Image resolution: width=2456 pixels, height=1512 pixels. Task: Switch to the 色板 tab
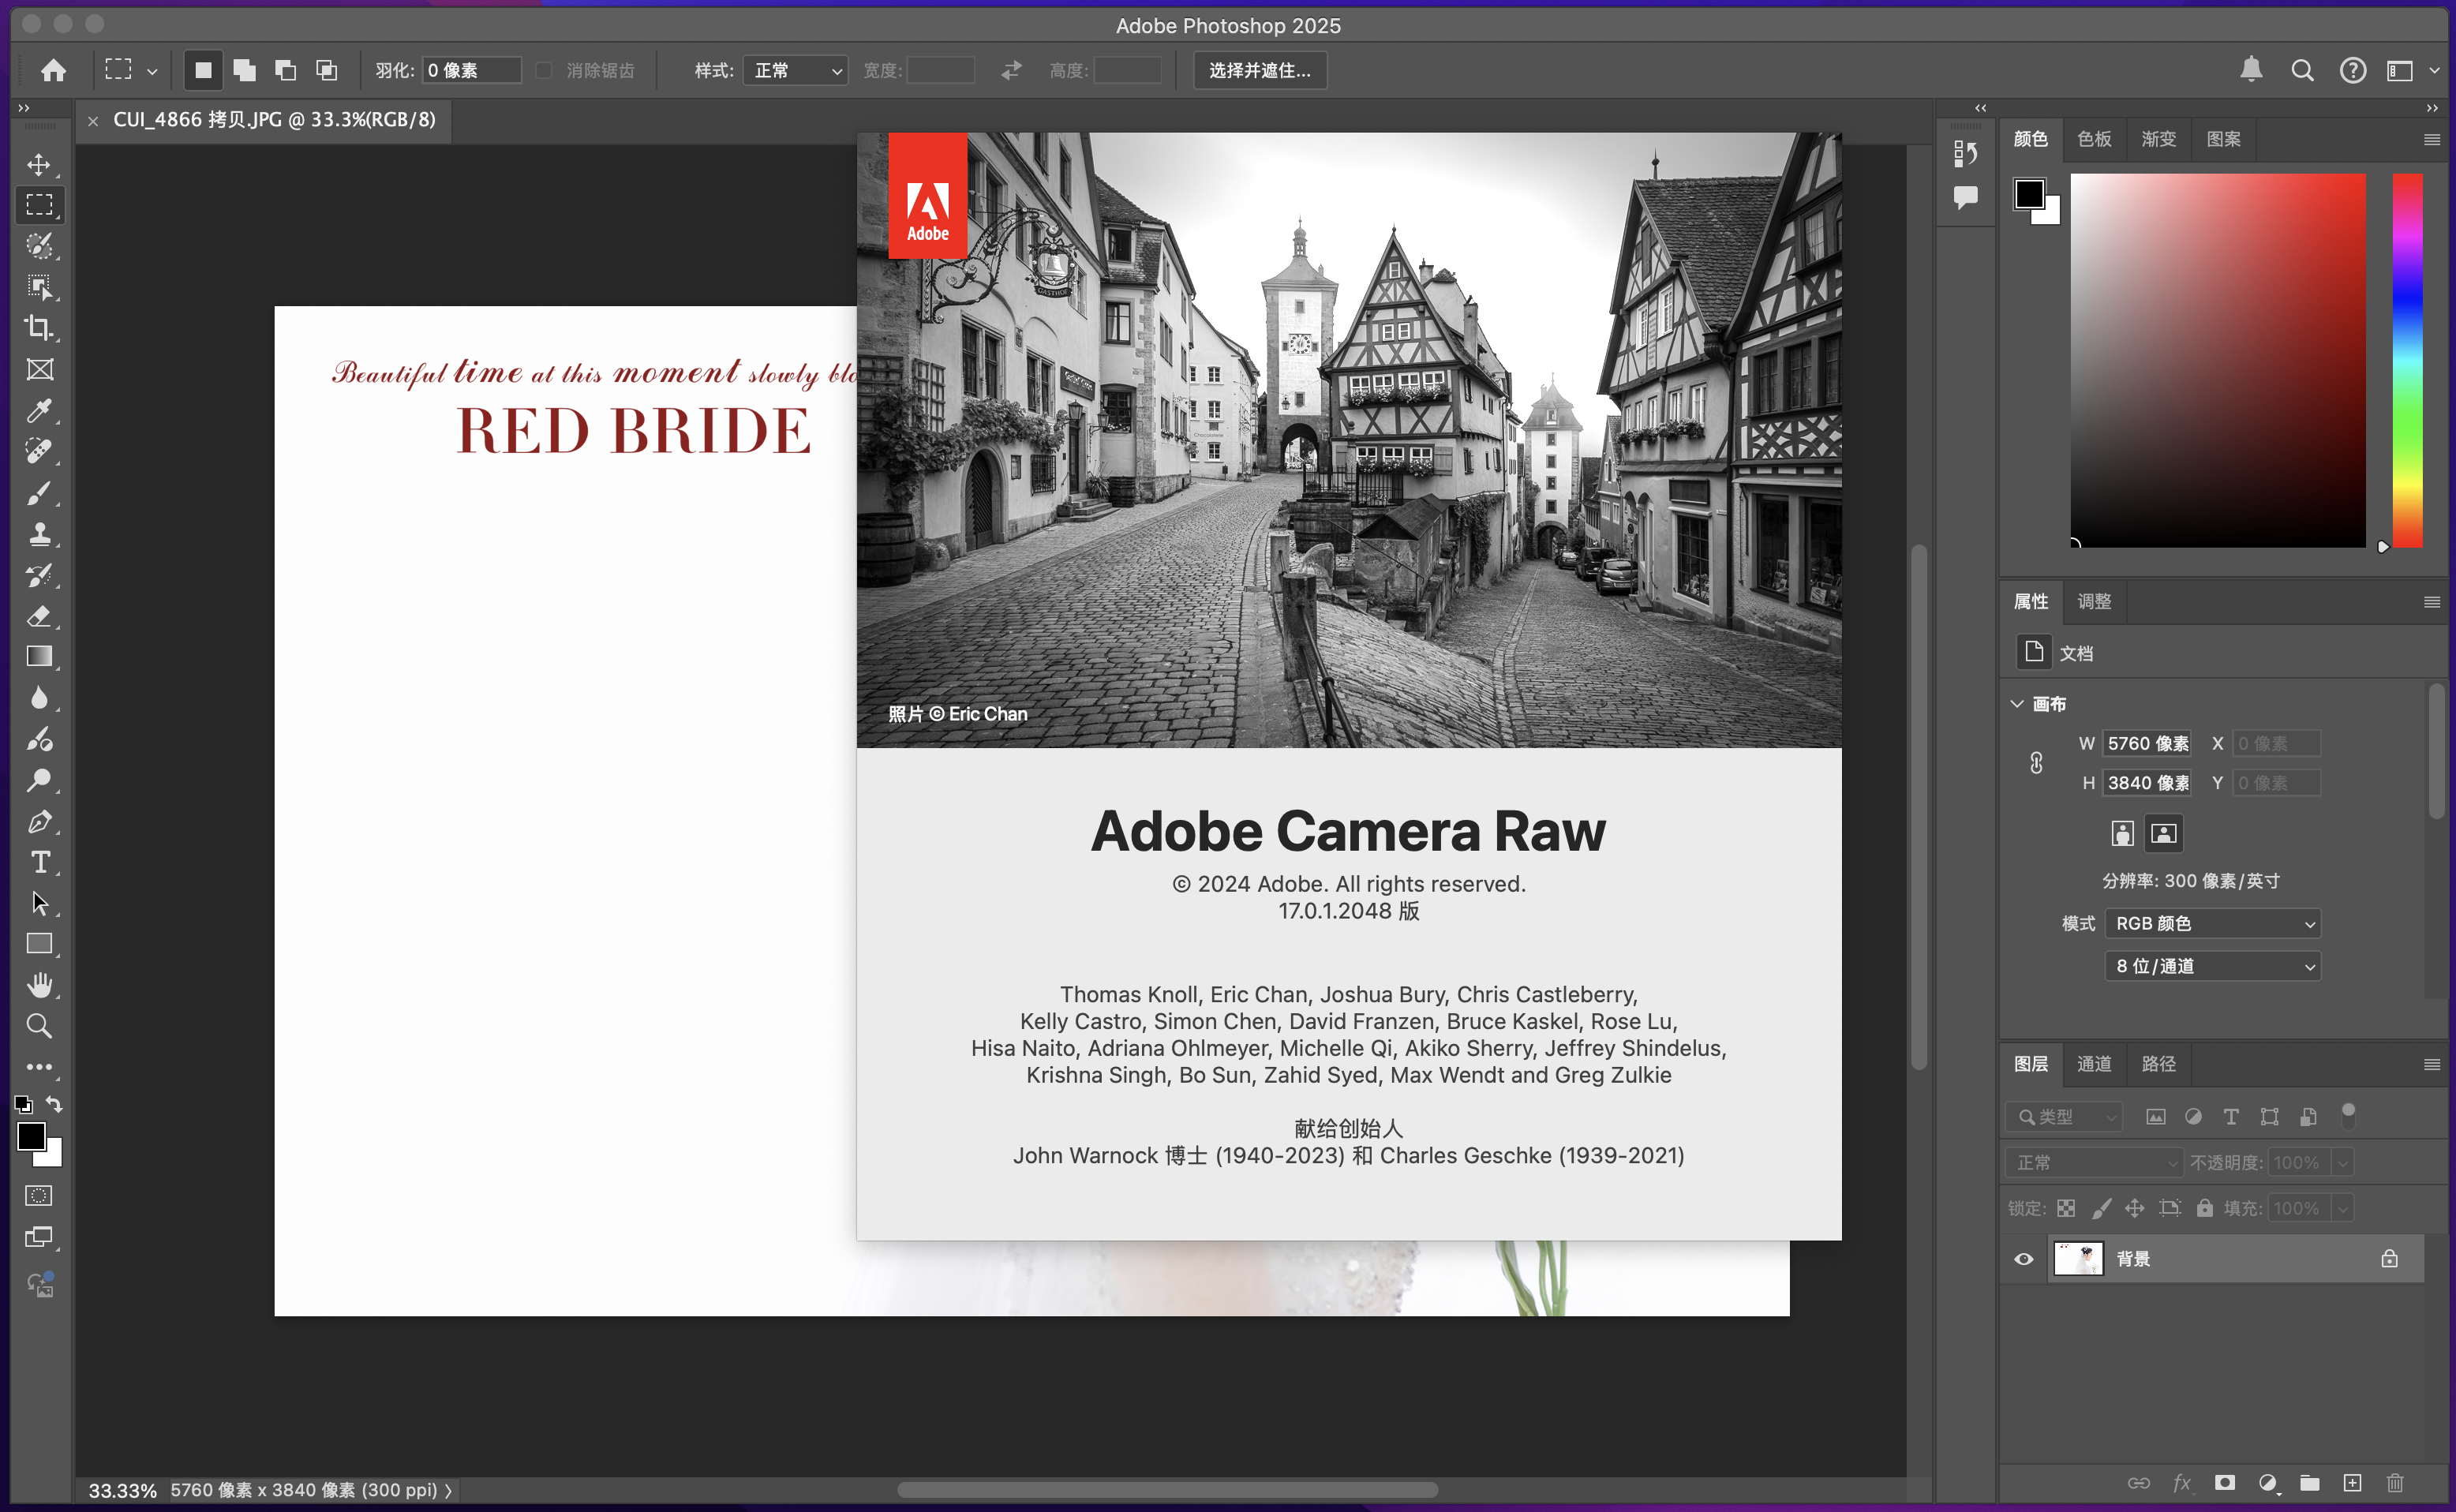coord(2094,139)
